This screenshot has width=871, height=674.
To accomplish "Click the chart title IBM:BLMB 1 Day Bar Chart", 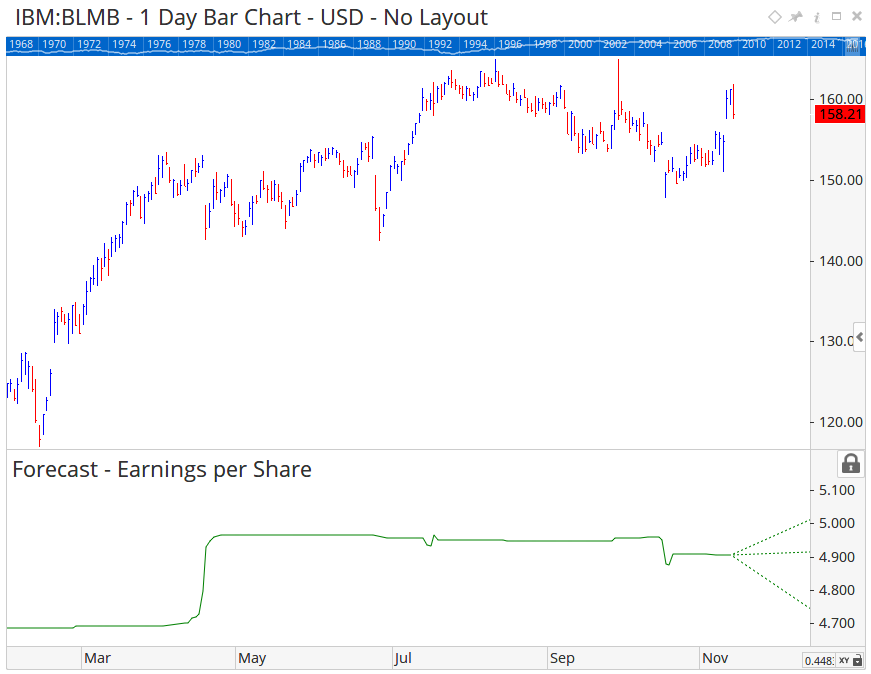I will (x=251, y=18).
